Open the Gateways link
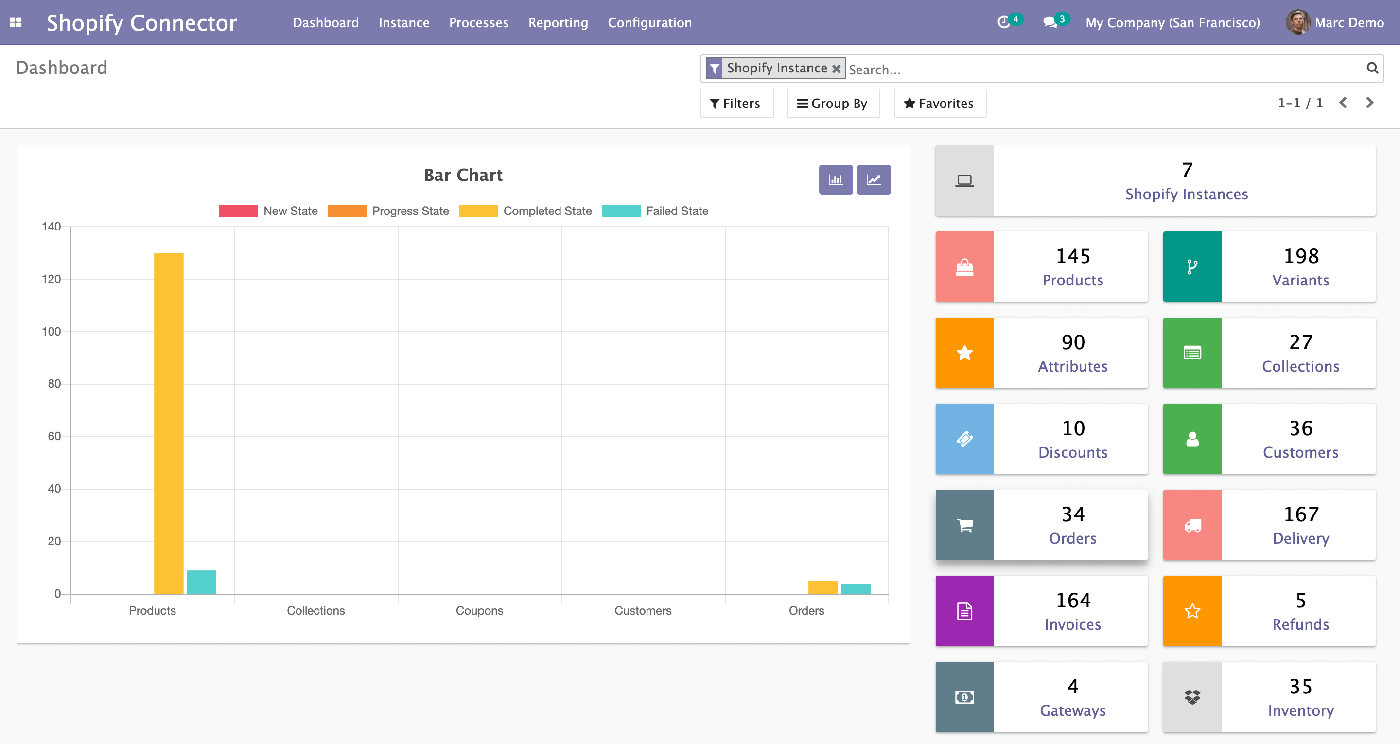Image resolution: width=1400 pixels, height=744 pixels. 1073,710
